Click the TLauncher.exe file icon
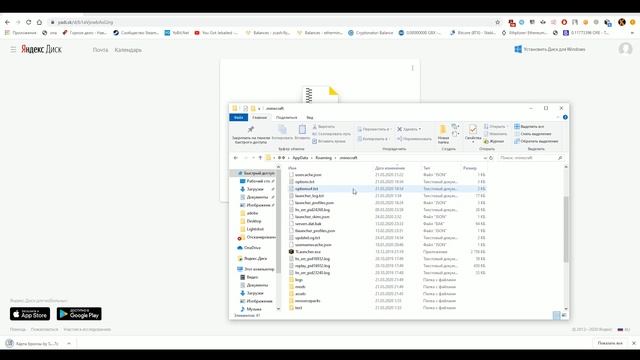Viewport: 640px width, 360px height. tap(291, 252)
